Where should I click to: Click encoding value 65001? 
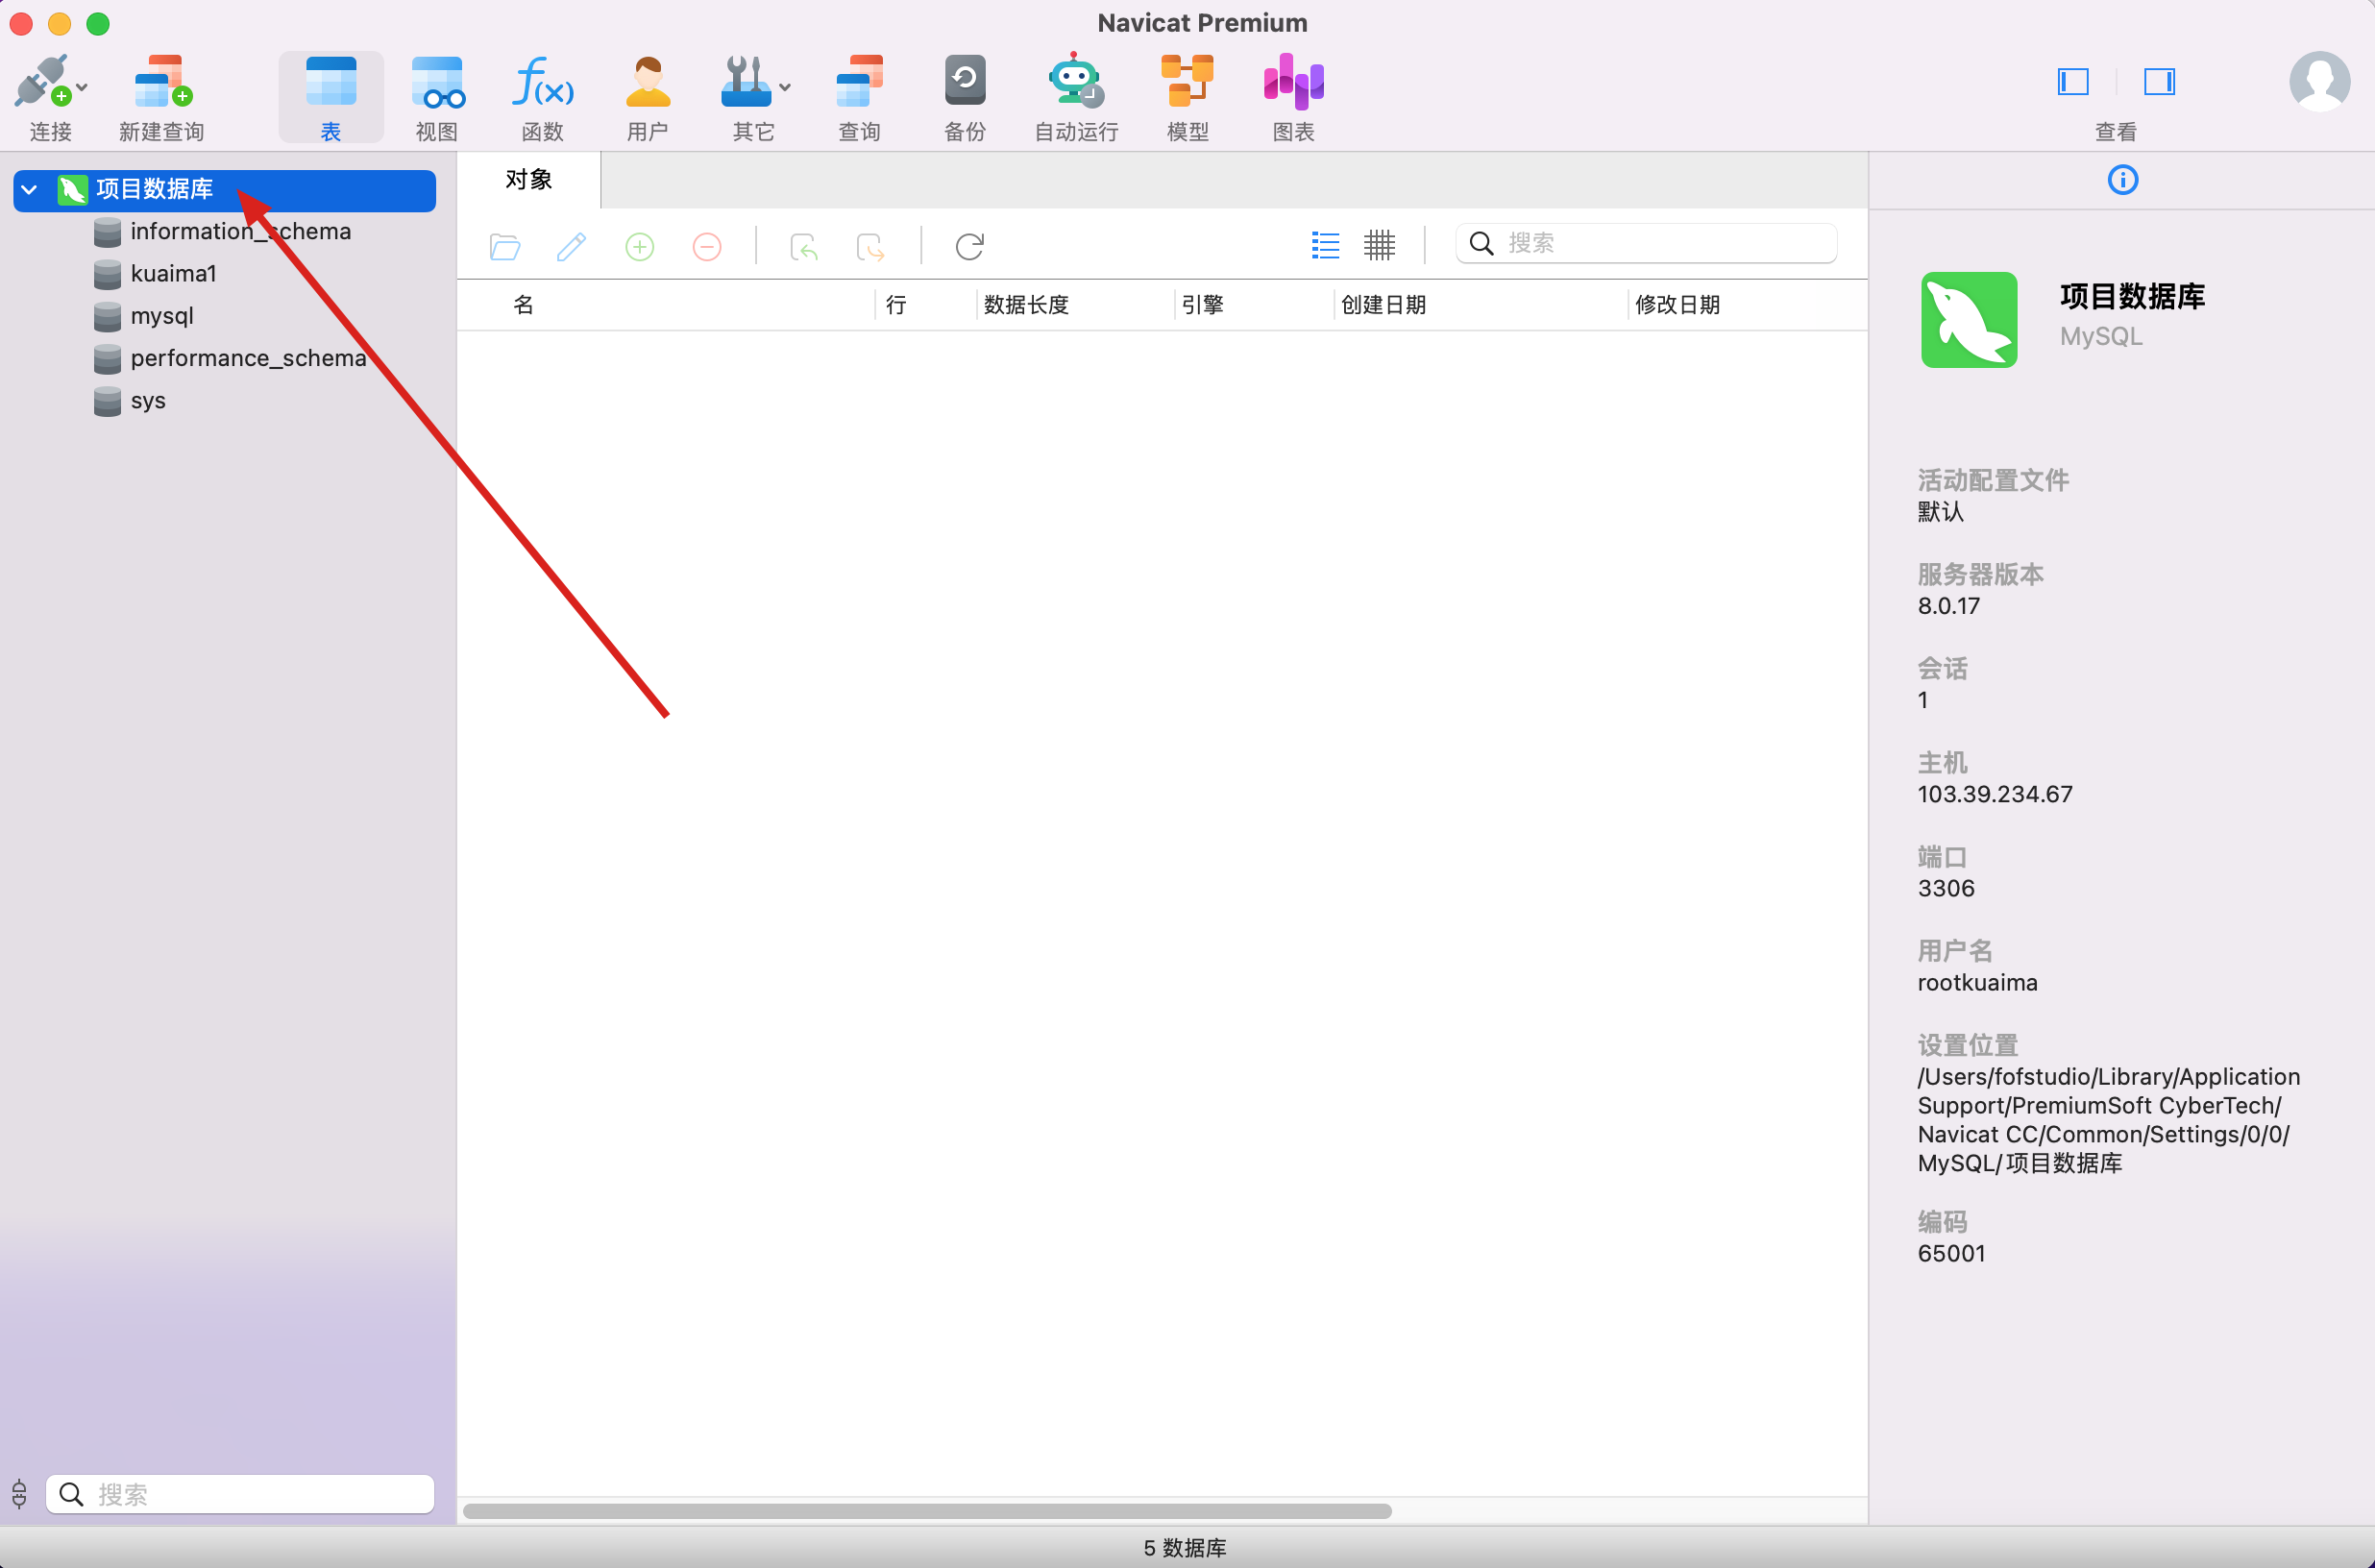[1951, 1254]
